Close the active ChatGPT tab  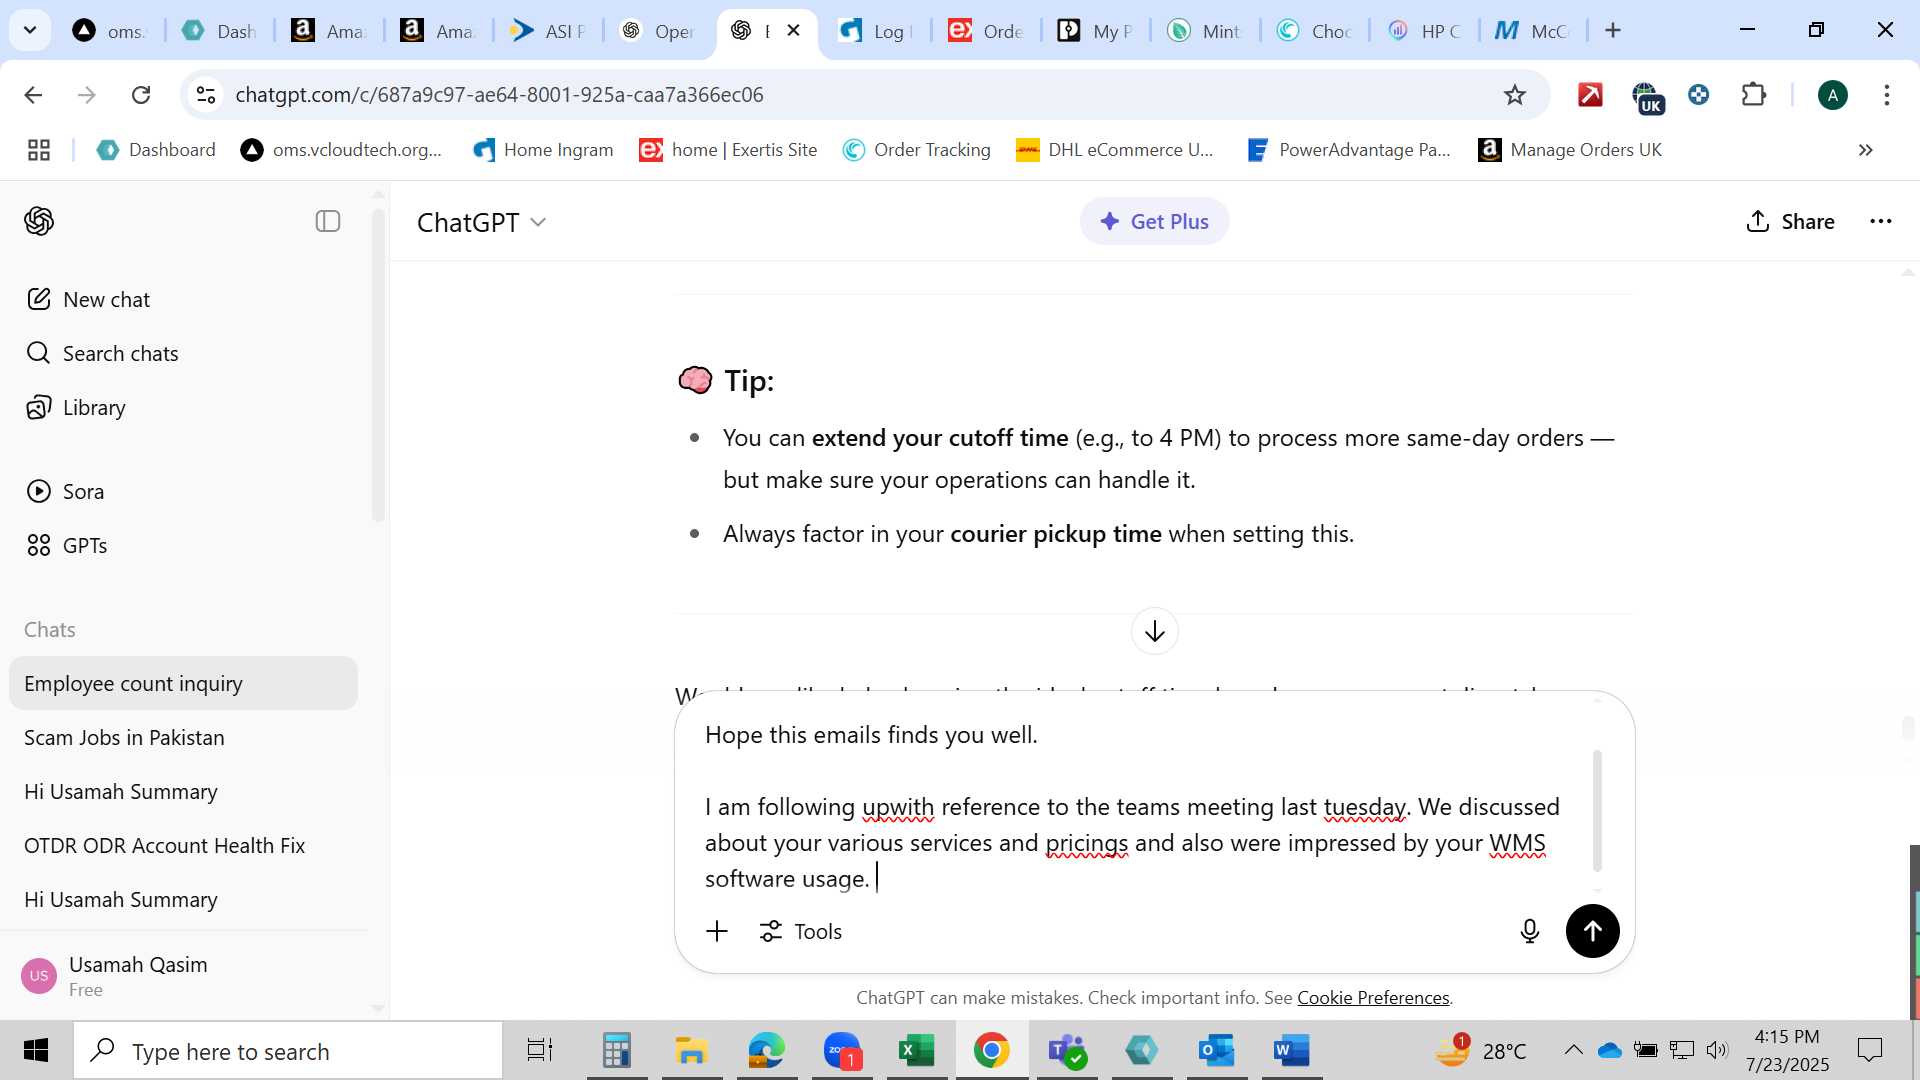coord(794,30)
